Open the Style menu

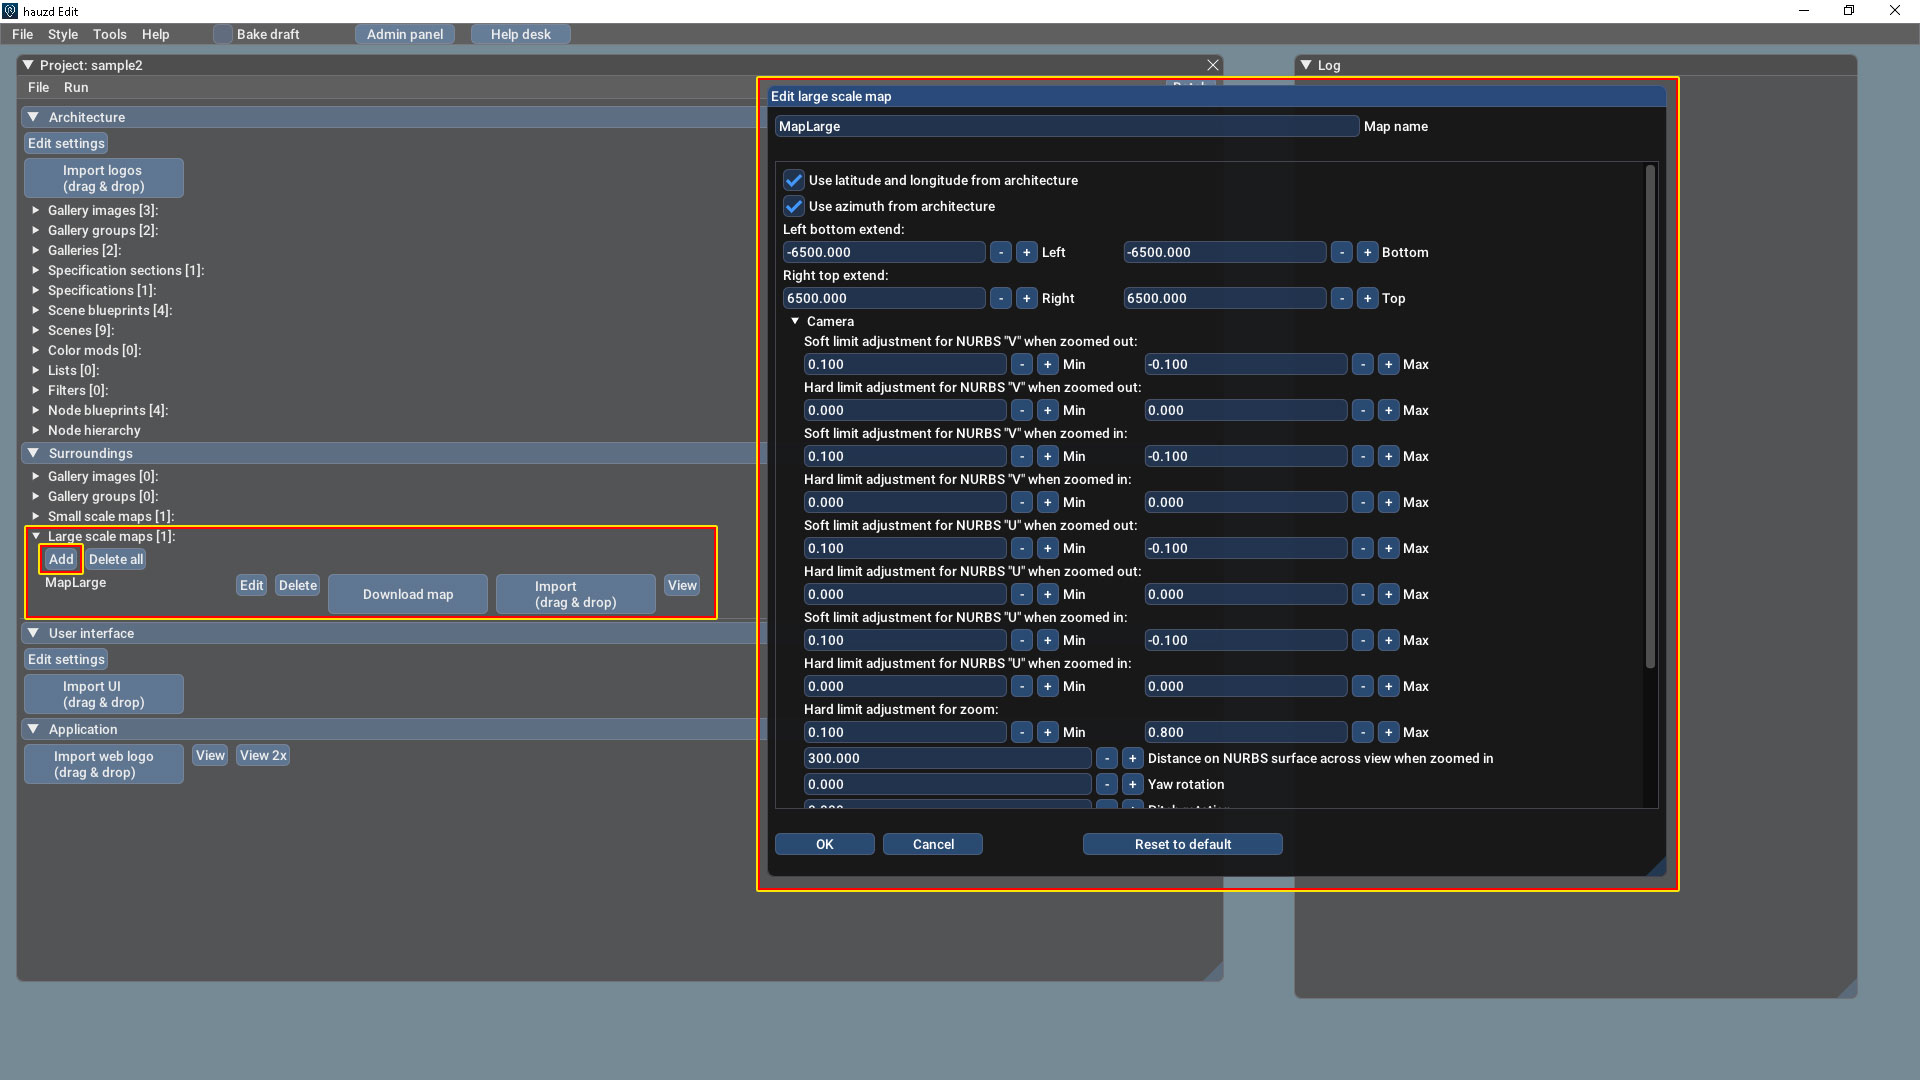coord(62,34)
